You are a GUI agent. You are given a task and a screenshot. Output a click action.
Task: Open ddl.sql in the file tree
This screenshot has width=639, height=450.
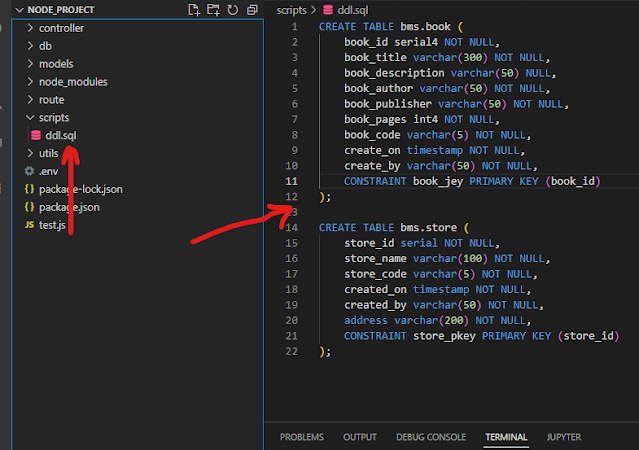point(61,135)
